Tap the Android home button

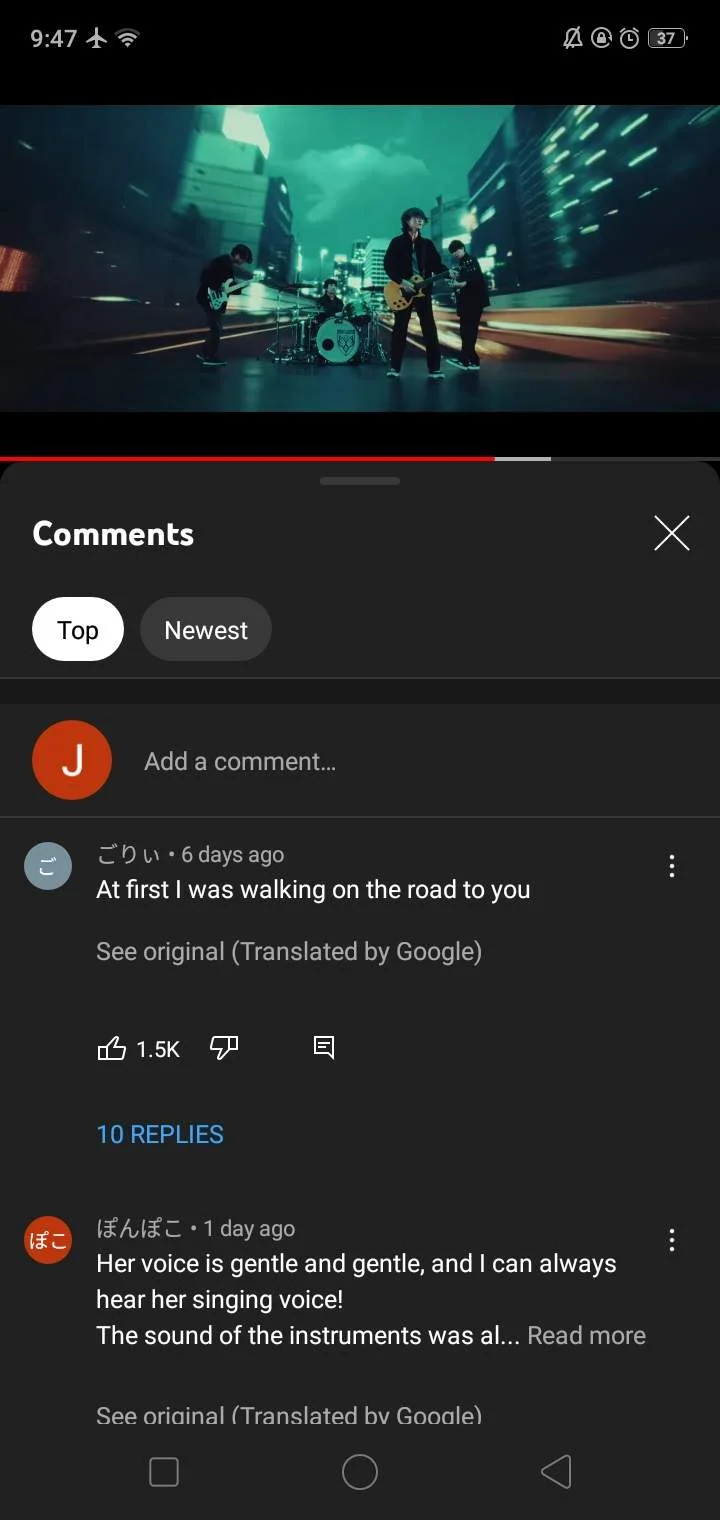click(x=360, y=1472)
